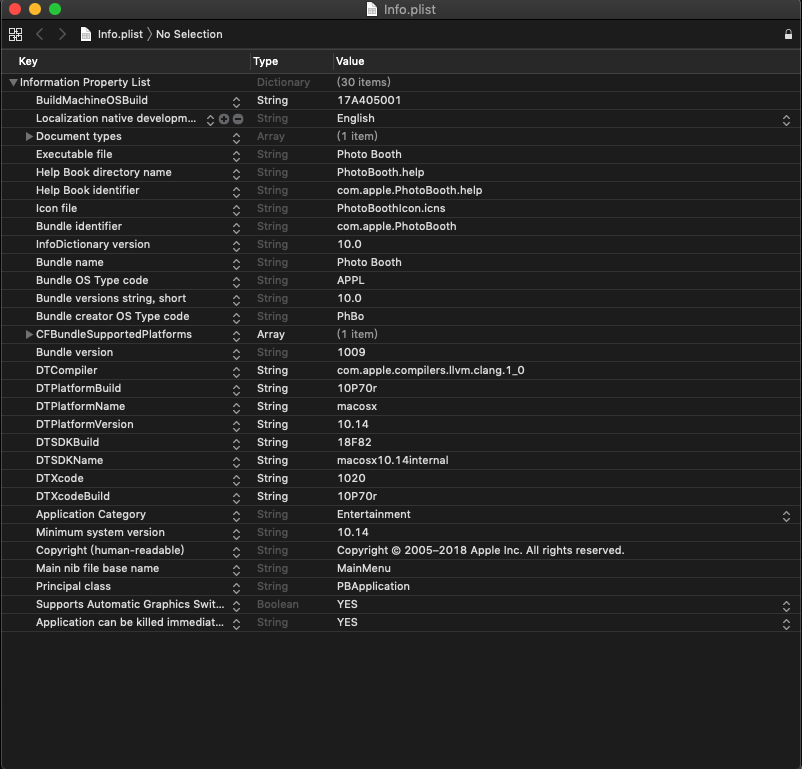Select the value PhotoBooth.help
The height and width of the screenshot is (769, 802).
[x=381, y=172]
